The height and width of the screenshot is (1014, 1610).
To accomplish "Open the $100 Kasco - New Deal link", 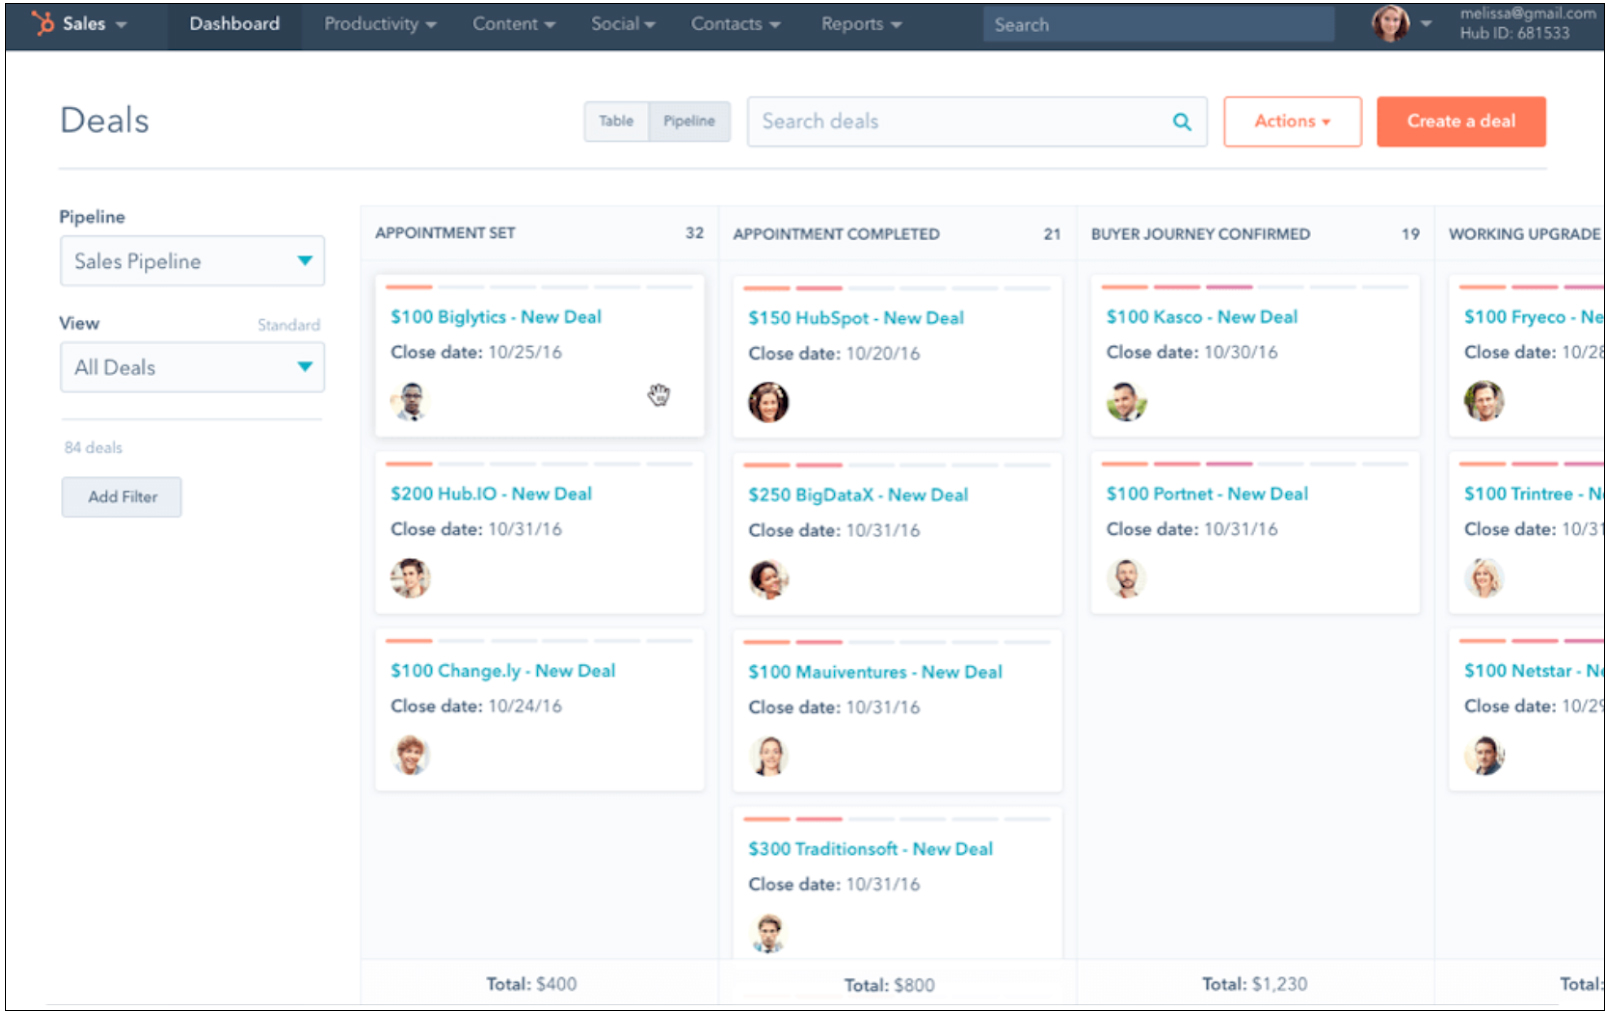I will pos(1202,317).
